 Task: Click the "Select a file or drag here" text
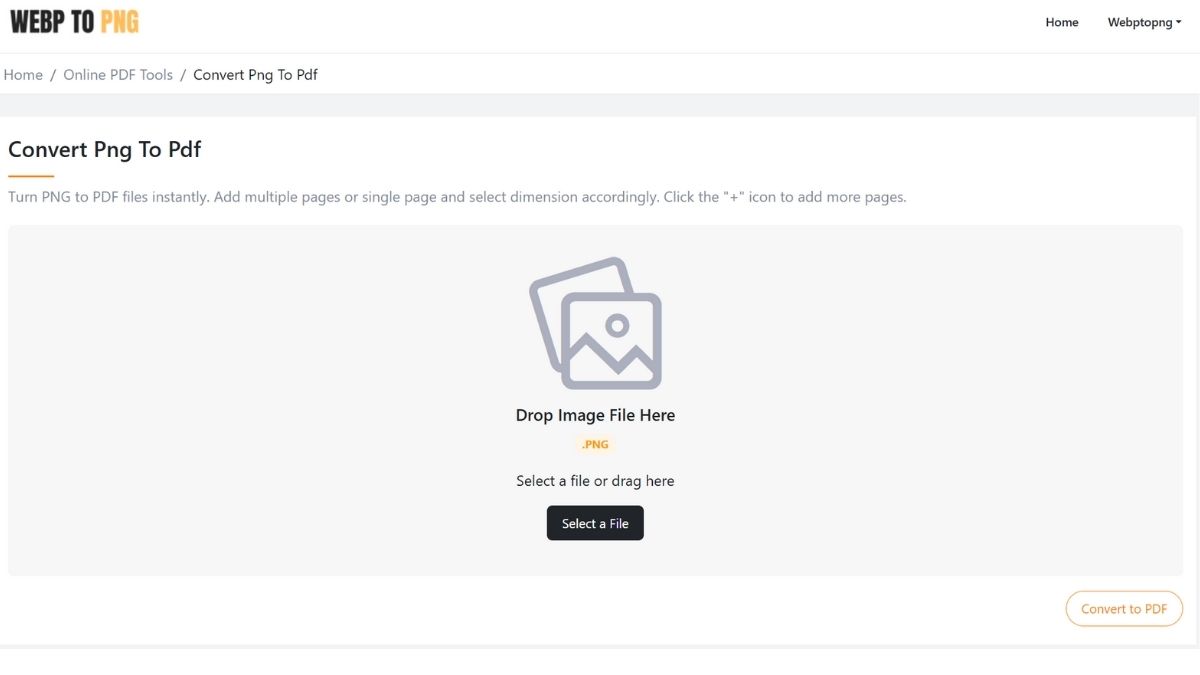point(595,481)
